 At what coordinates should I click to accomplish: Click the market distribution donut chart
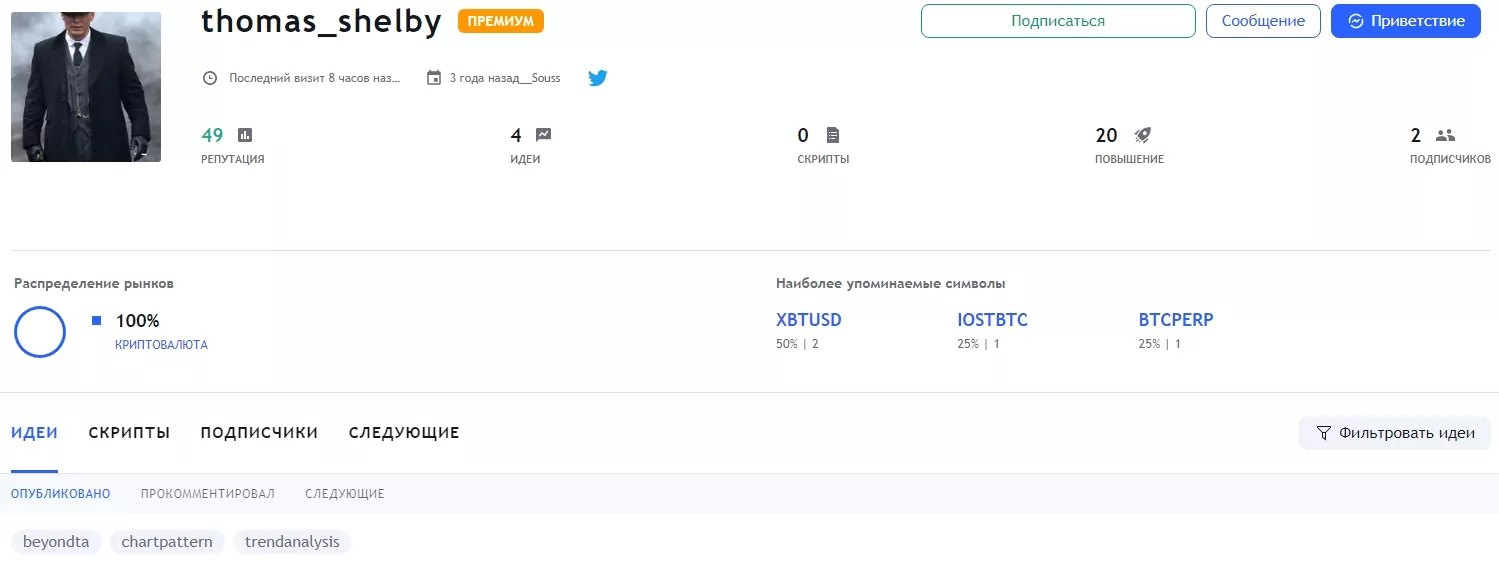(x=40, y=332)
